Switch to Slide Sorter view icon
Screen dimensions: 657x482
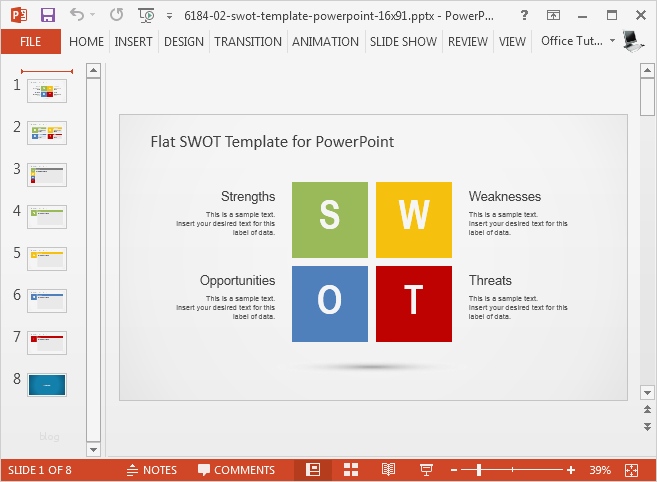(x=351, y=470)
